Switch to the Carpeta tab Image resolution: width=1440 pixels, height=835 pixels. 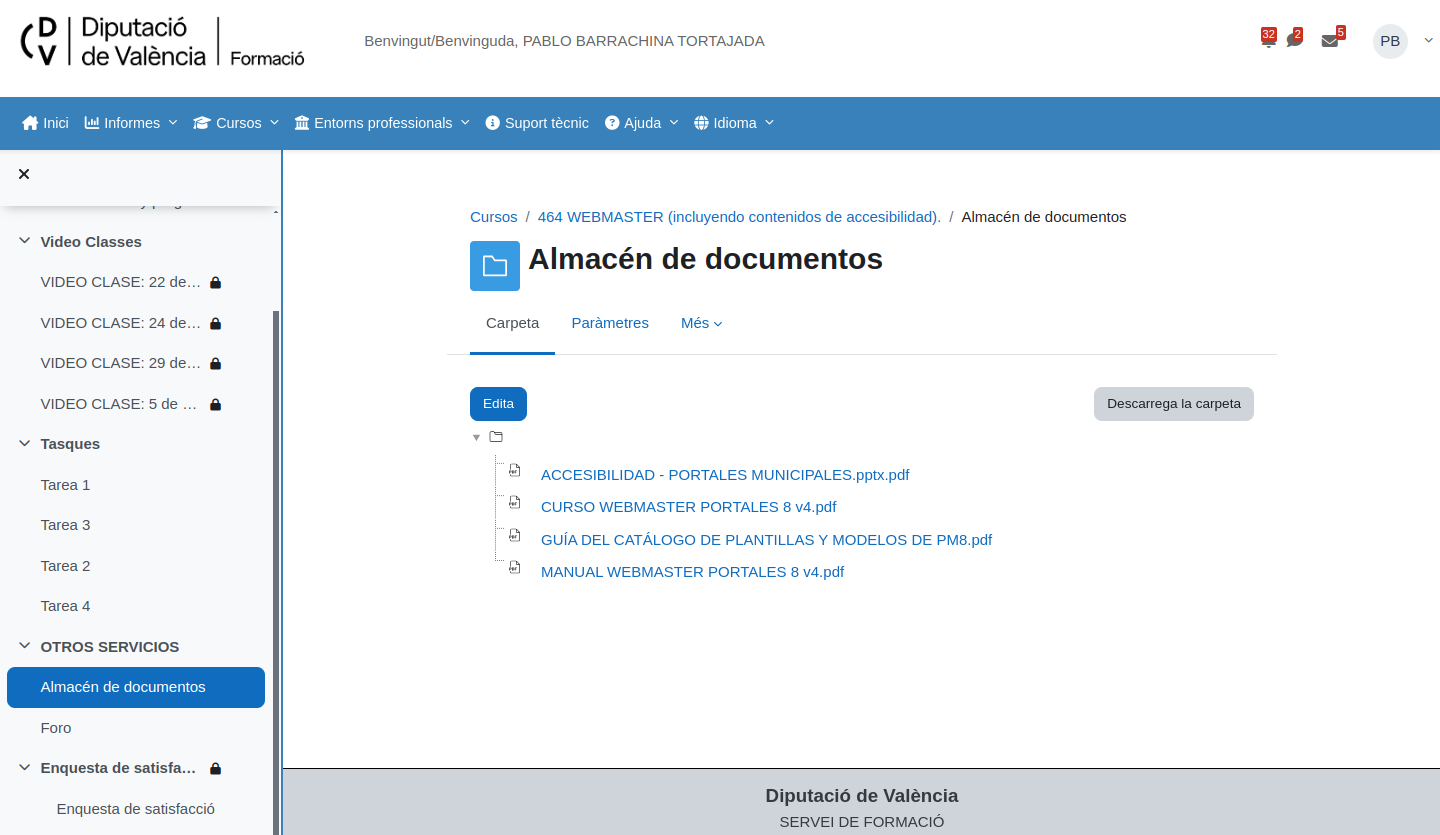512,323
